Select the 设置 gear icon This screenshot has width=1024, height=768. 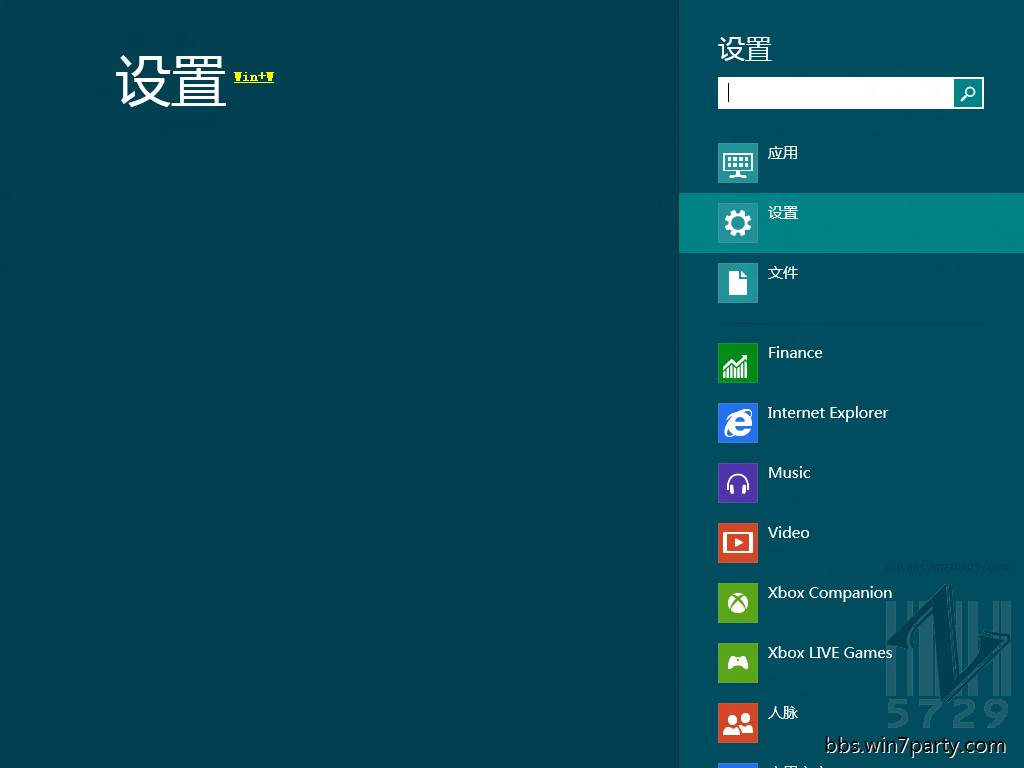738,223
